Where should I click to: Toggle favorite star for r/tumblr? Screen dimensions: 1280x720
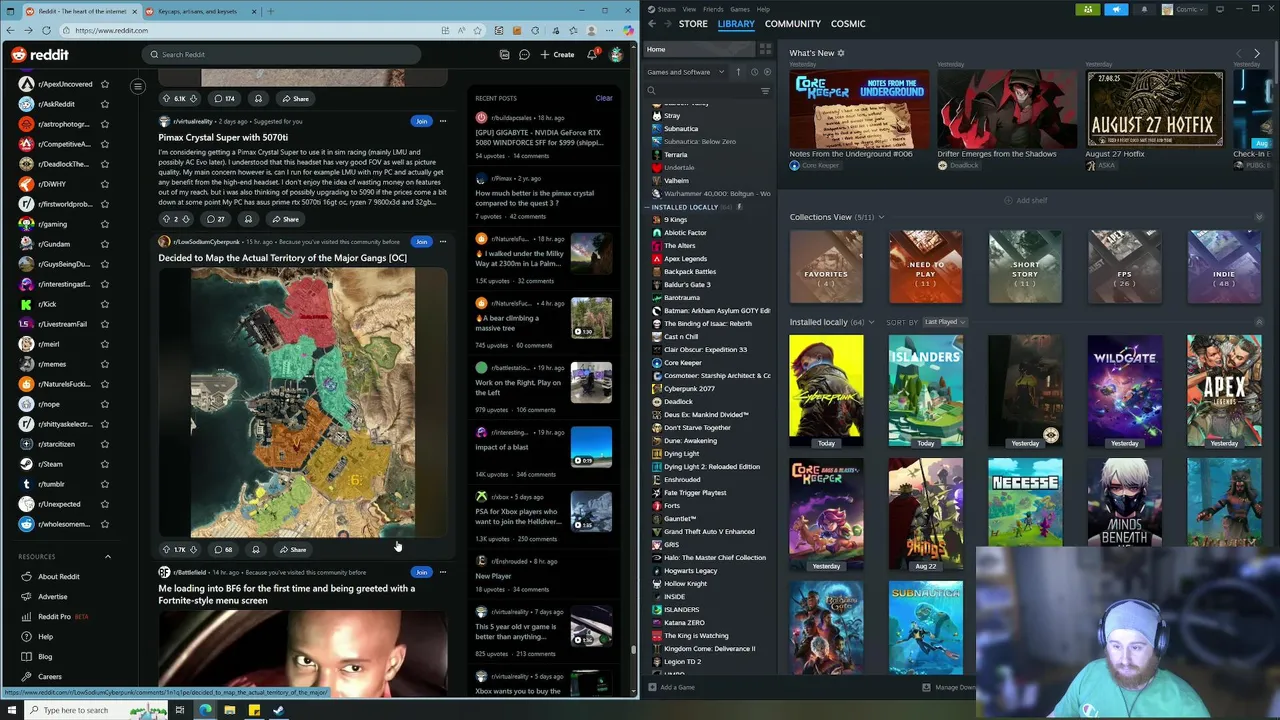(104, 484)
